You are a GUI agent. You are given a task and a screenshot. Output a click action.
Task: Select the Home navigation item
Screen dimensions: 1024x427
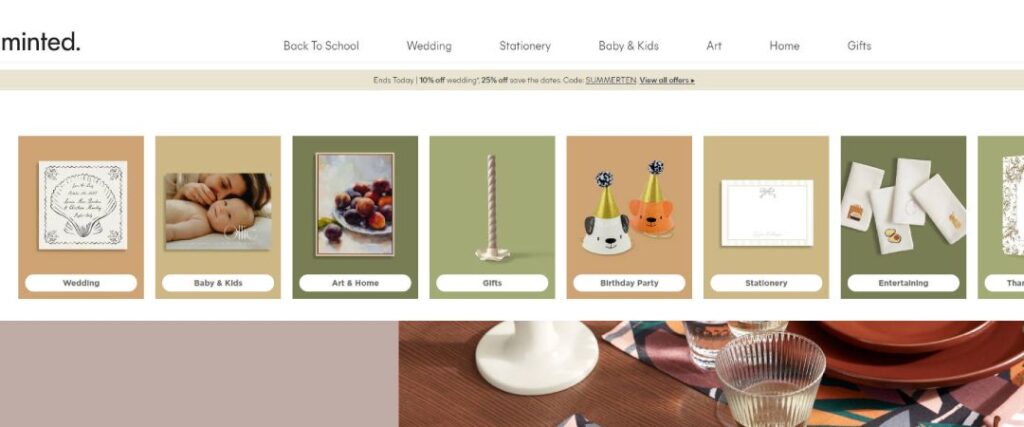click(784, 46)
